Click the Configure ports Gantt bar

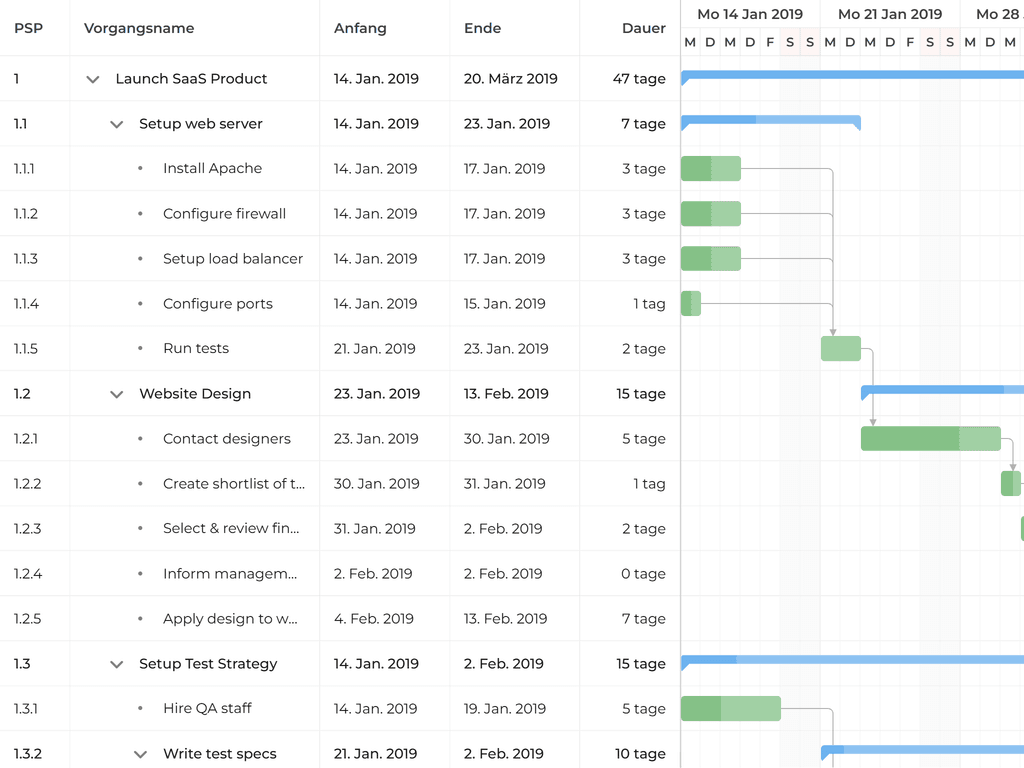(690, 303)
